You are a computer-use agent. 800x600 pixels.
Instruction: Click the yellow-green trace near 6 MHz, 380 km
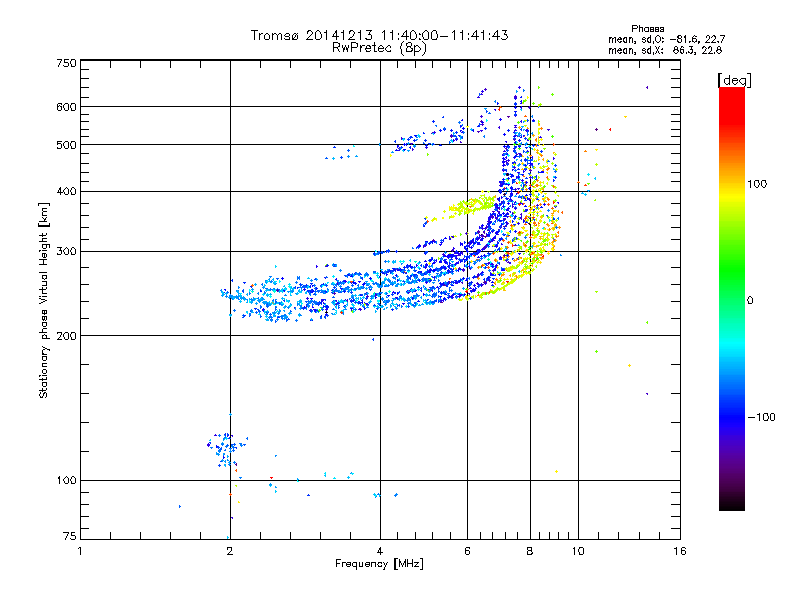click(x=469, y=205)
